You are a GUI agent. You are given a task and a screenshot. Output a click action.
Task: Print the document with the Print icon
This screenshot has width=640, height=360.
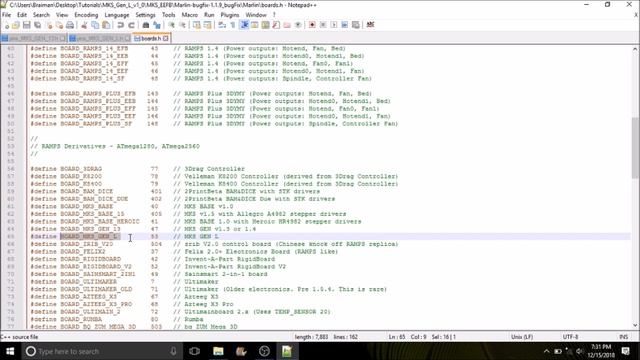coord(70,25)
